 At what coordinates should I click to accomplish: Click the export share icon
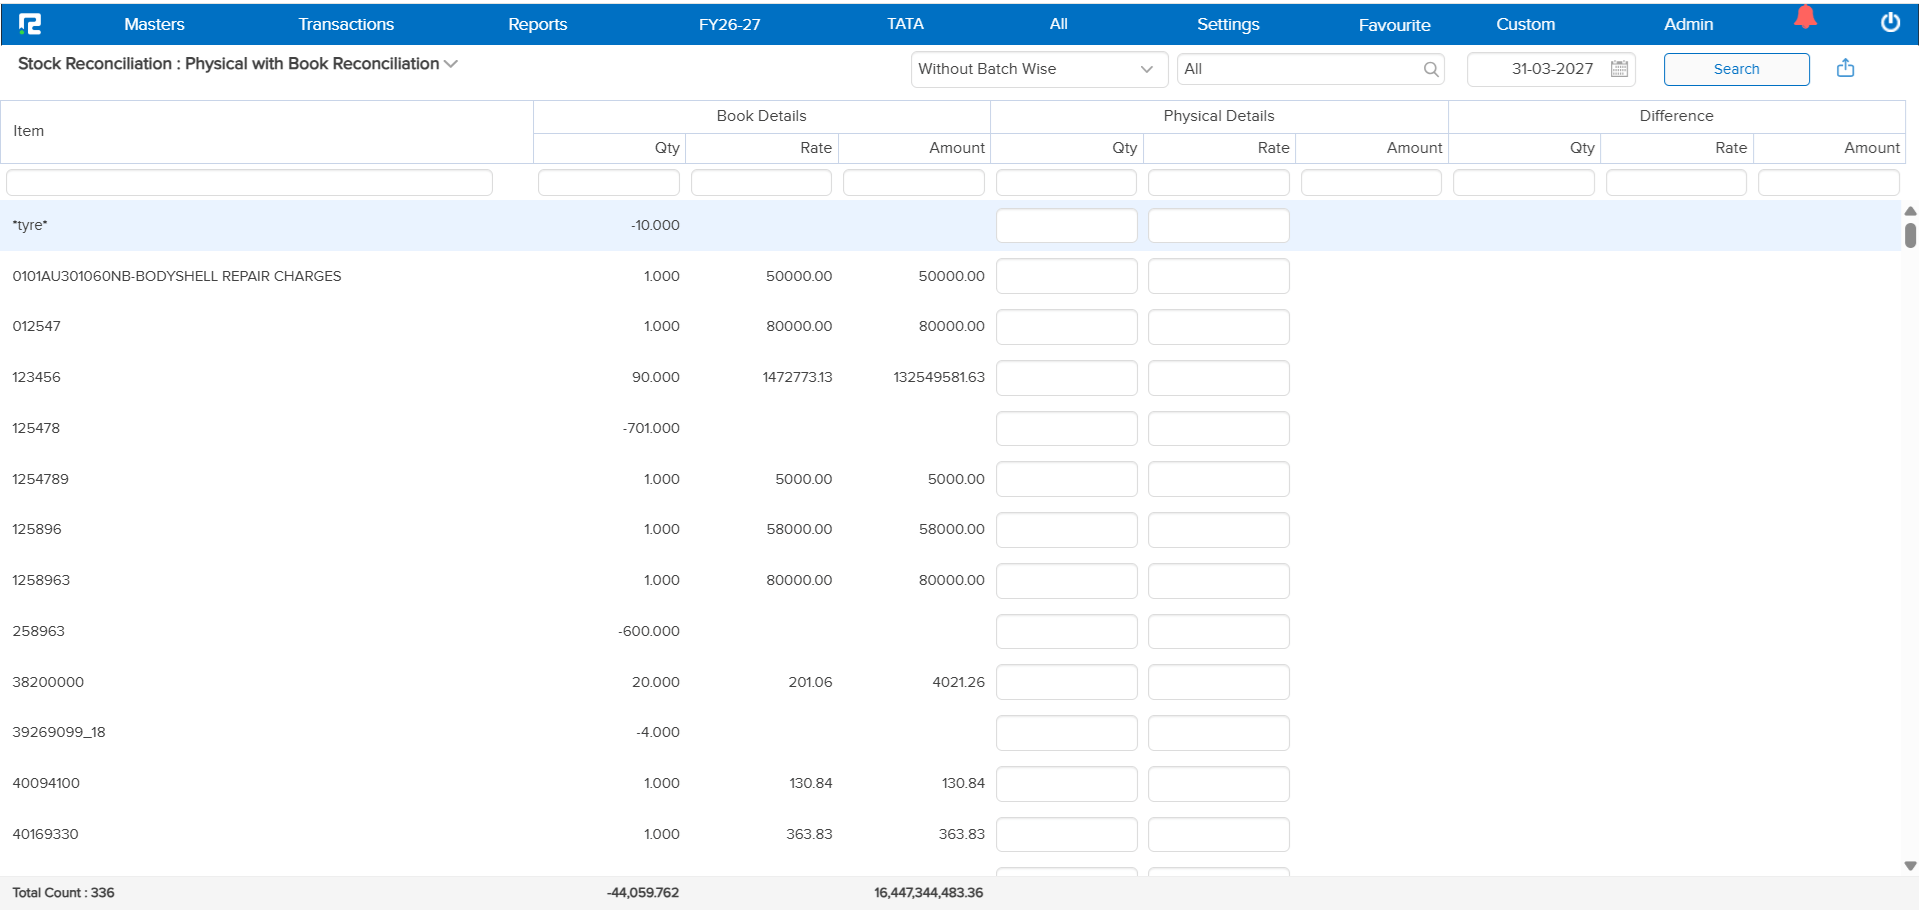tap(1845, 68)
